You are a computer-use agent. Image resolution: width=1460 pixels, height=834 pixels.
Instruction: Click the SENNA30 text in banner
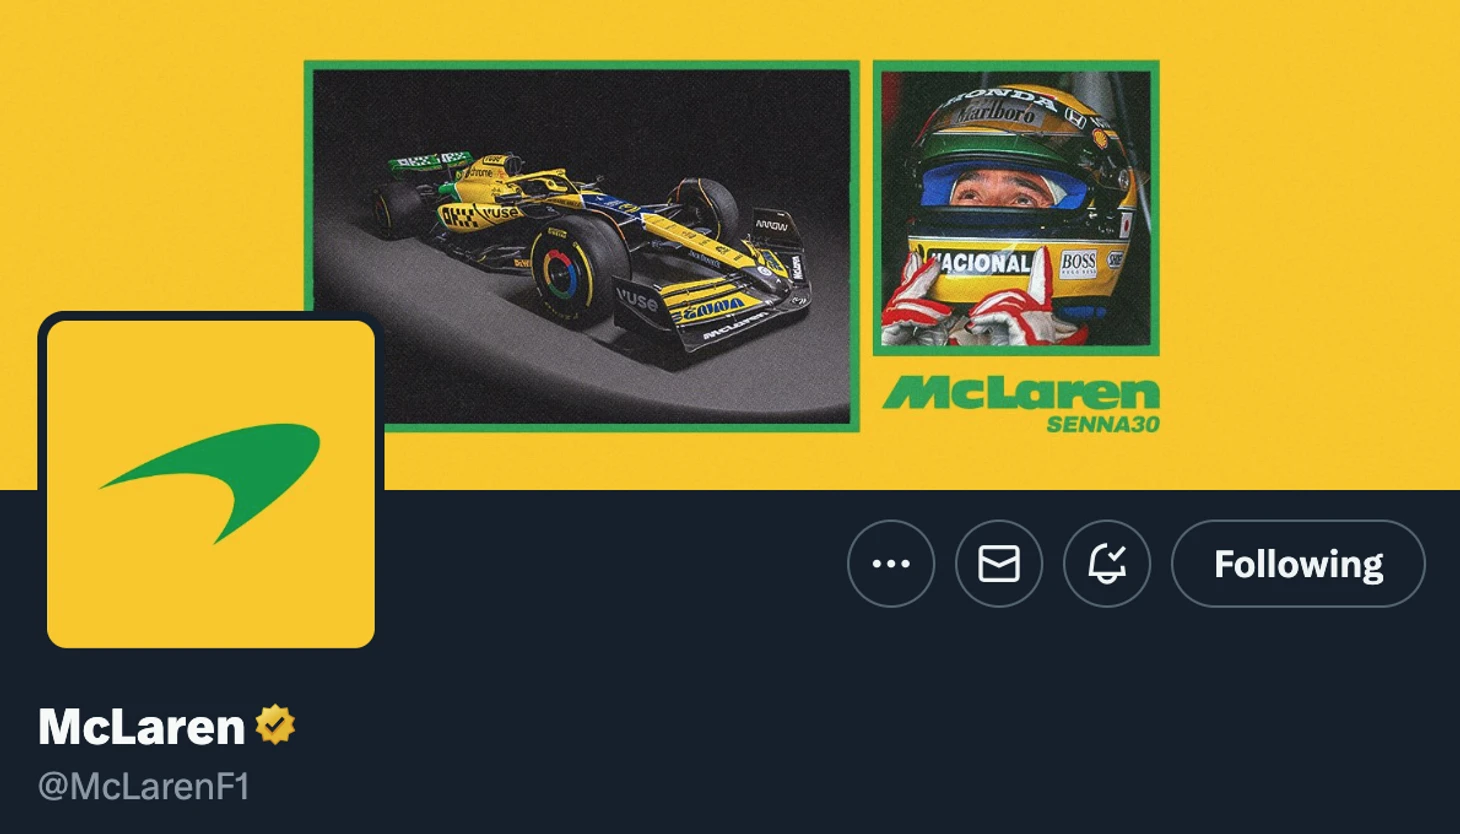1103,424
